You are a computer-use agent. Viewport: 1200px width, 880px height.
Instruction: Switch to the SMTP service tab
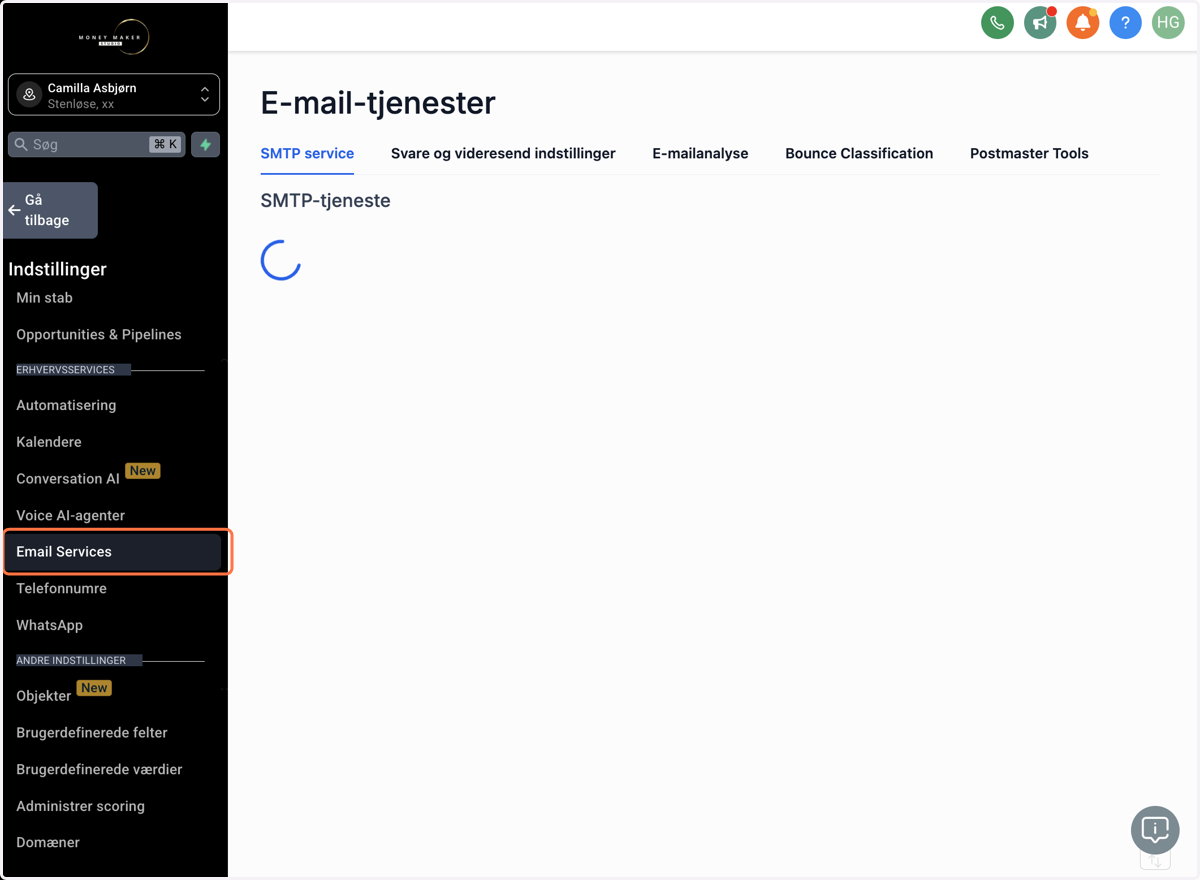click(307, 153)
